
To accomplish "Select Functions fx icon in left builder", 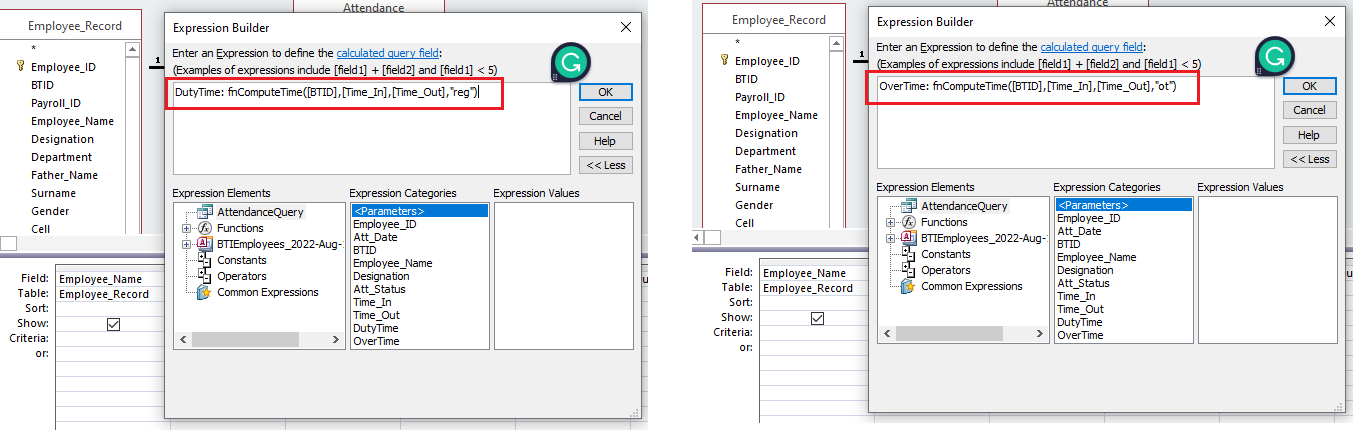I will (x=205, y=228).
